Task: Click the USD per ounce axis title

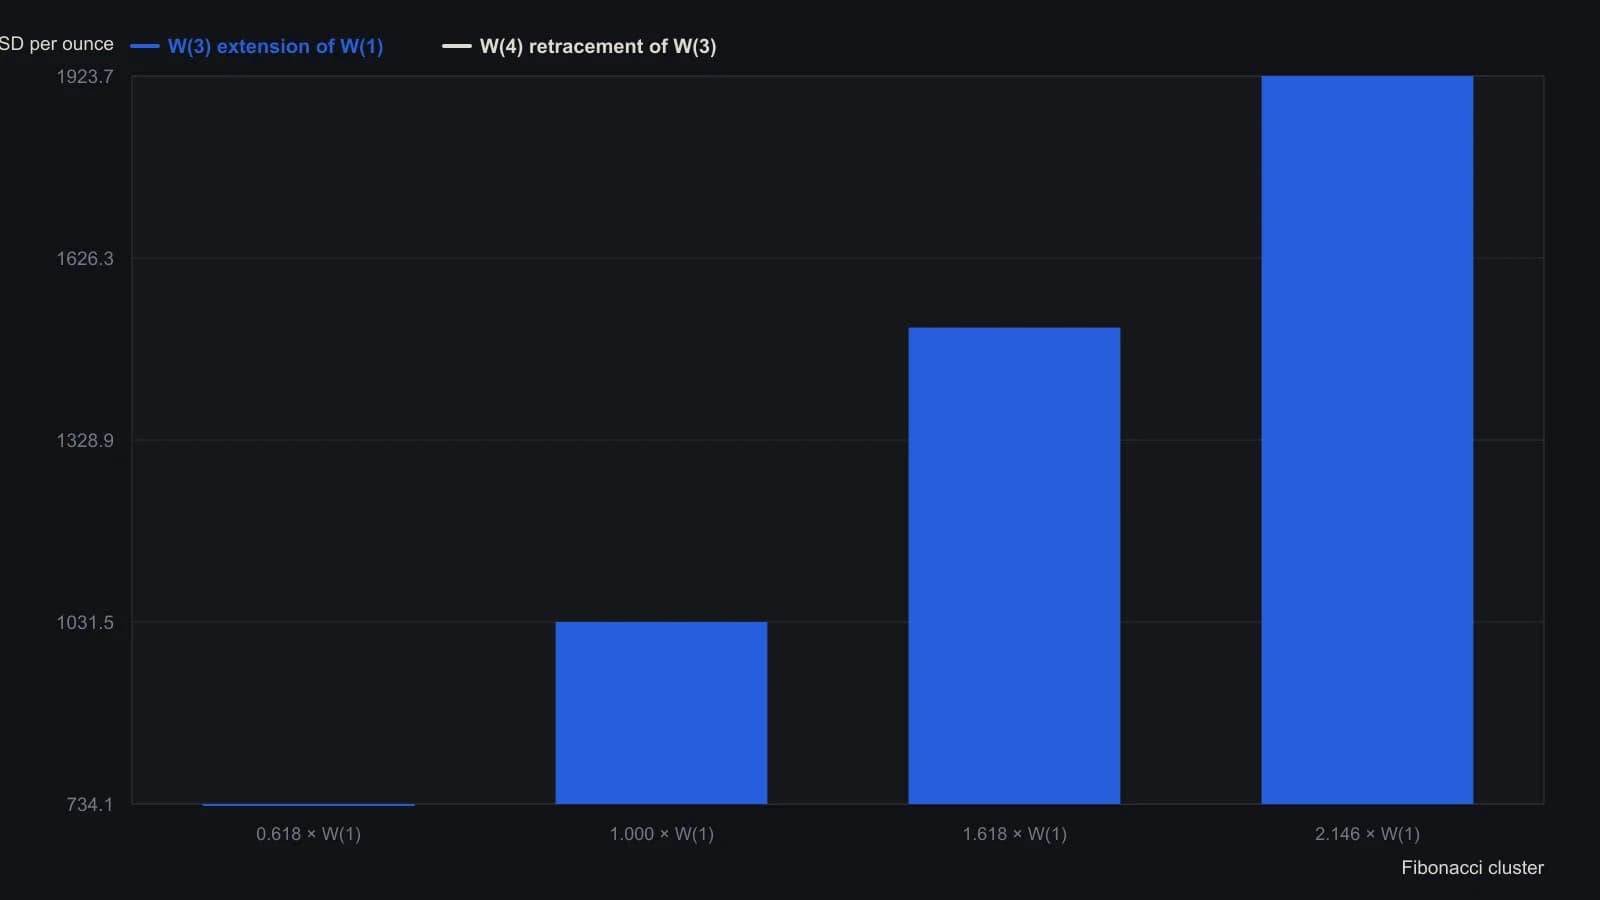Action: pos(57,44)
